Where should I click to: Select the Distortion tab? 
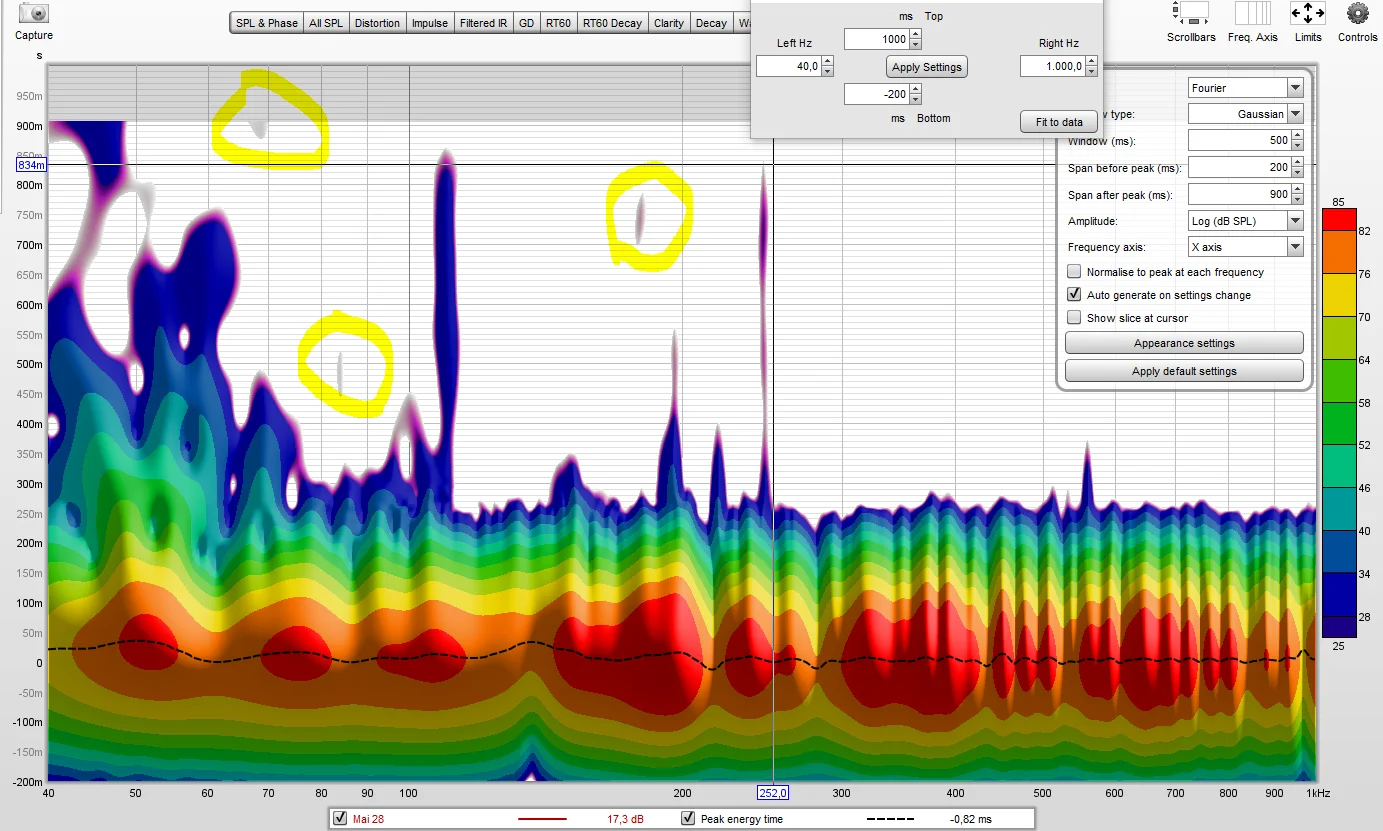tap(377, 23)
